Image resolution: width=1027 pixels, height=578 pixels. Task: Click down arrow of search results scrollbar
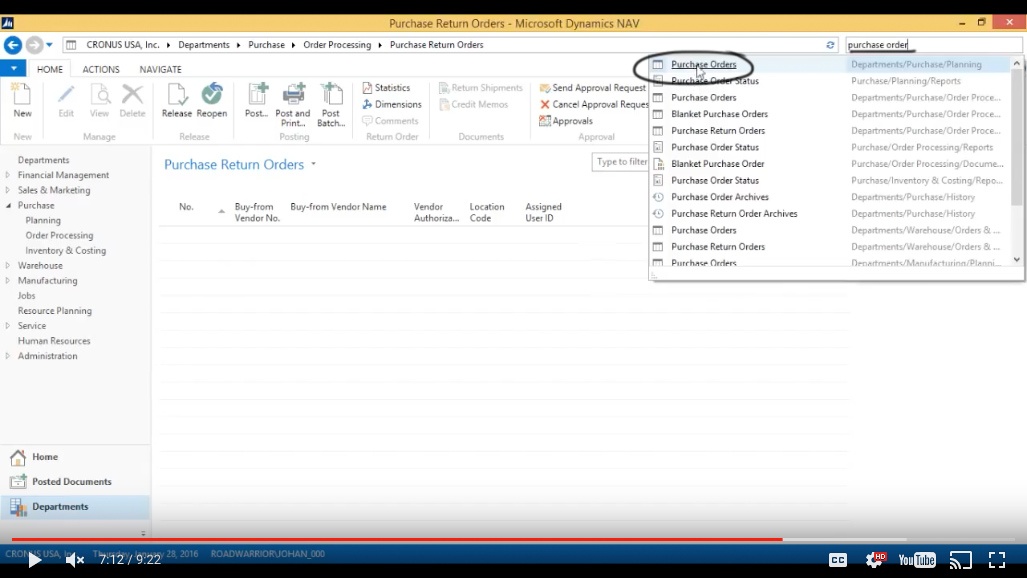click(1017, 260)
